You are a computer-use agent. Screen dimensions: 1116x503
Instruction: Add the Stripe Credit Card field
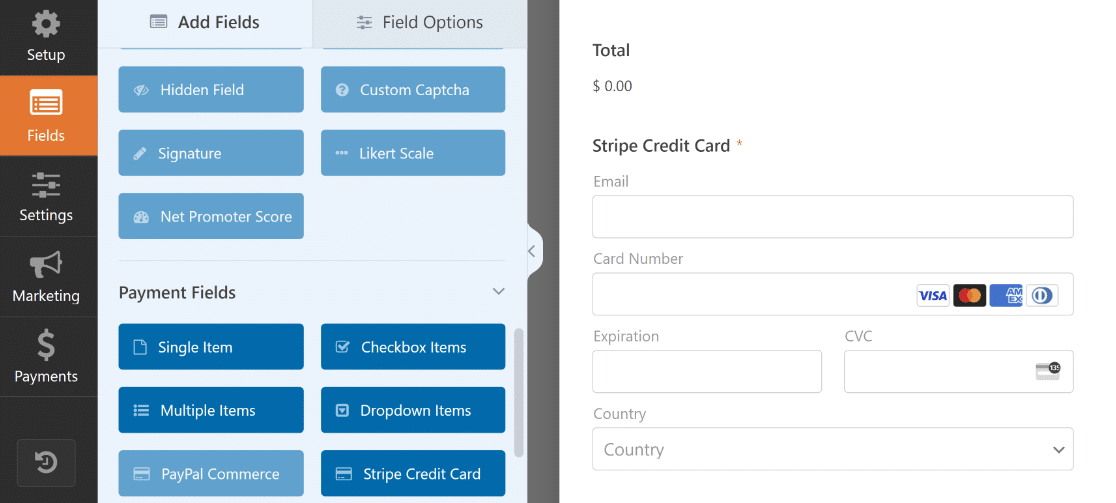pyautogui.click(x=413, y=474)
